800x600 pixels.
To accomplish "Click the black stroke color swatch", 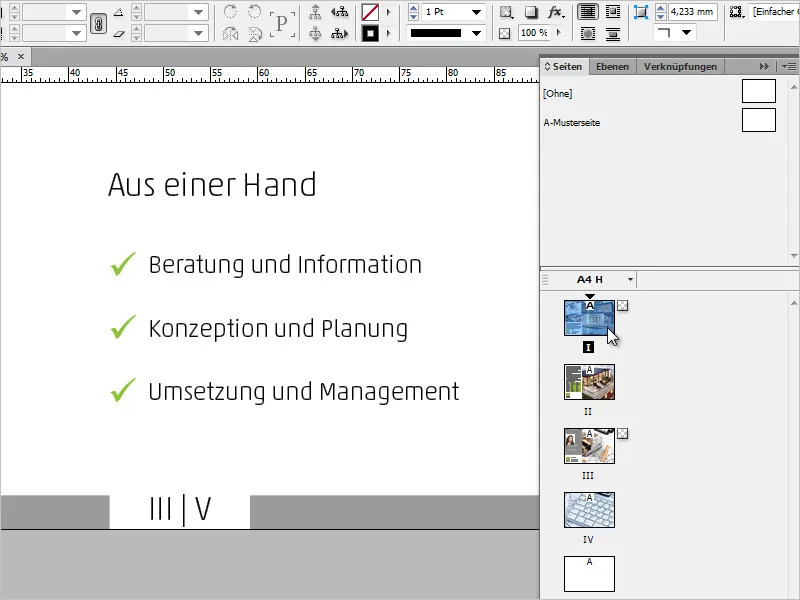I will (370, 34).
